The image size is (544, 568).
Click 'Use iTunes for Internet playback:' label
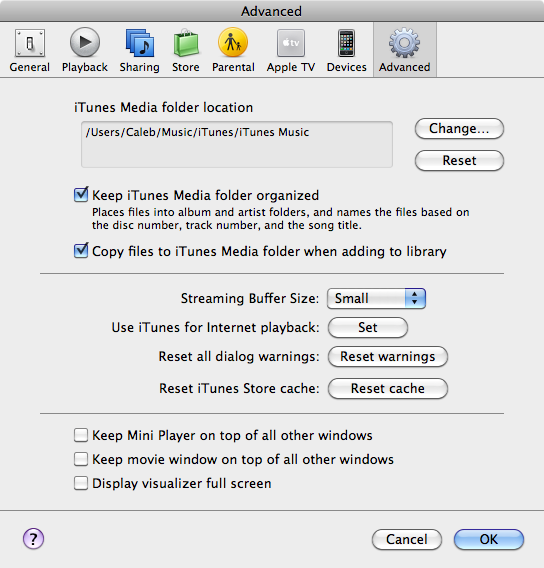click(x=215, y=327)
